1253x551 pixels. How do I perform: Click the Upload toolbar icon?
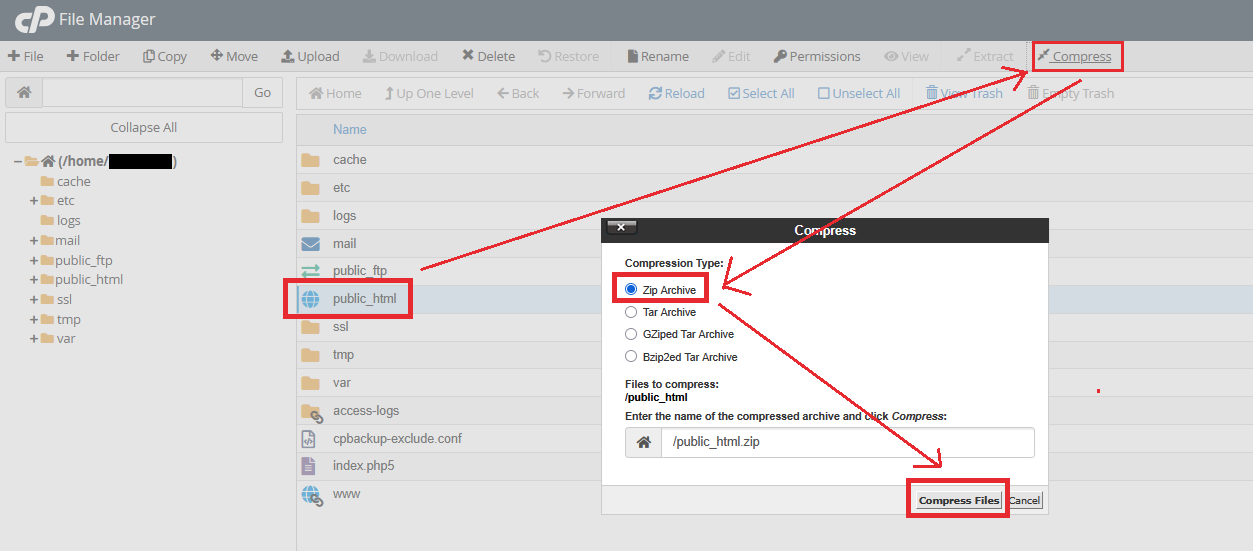point(288,57)
